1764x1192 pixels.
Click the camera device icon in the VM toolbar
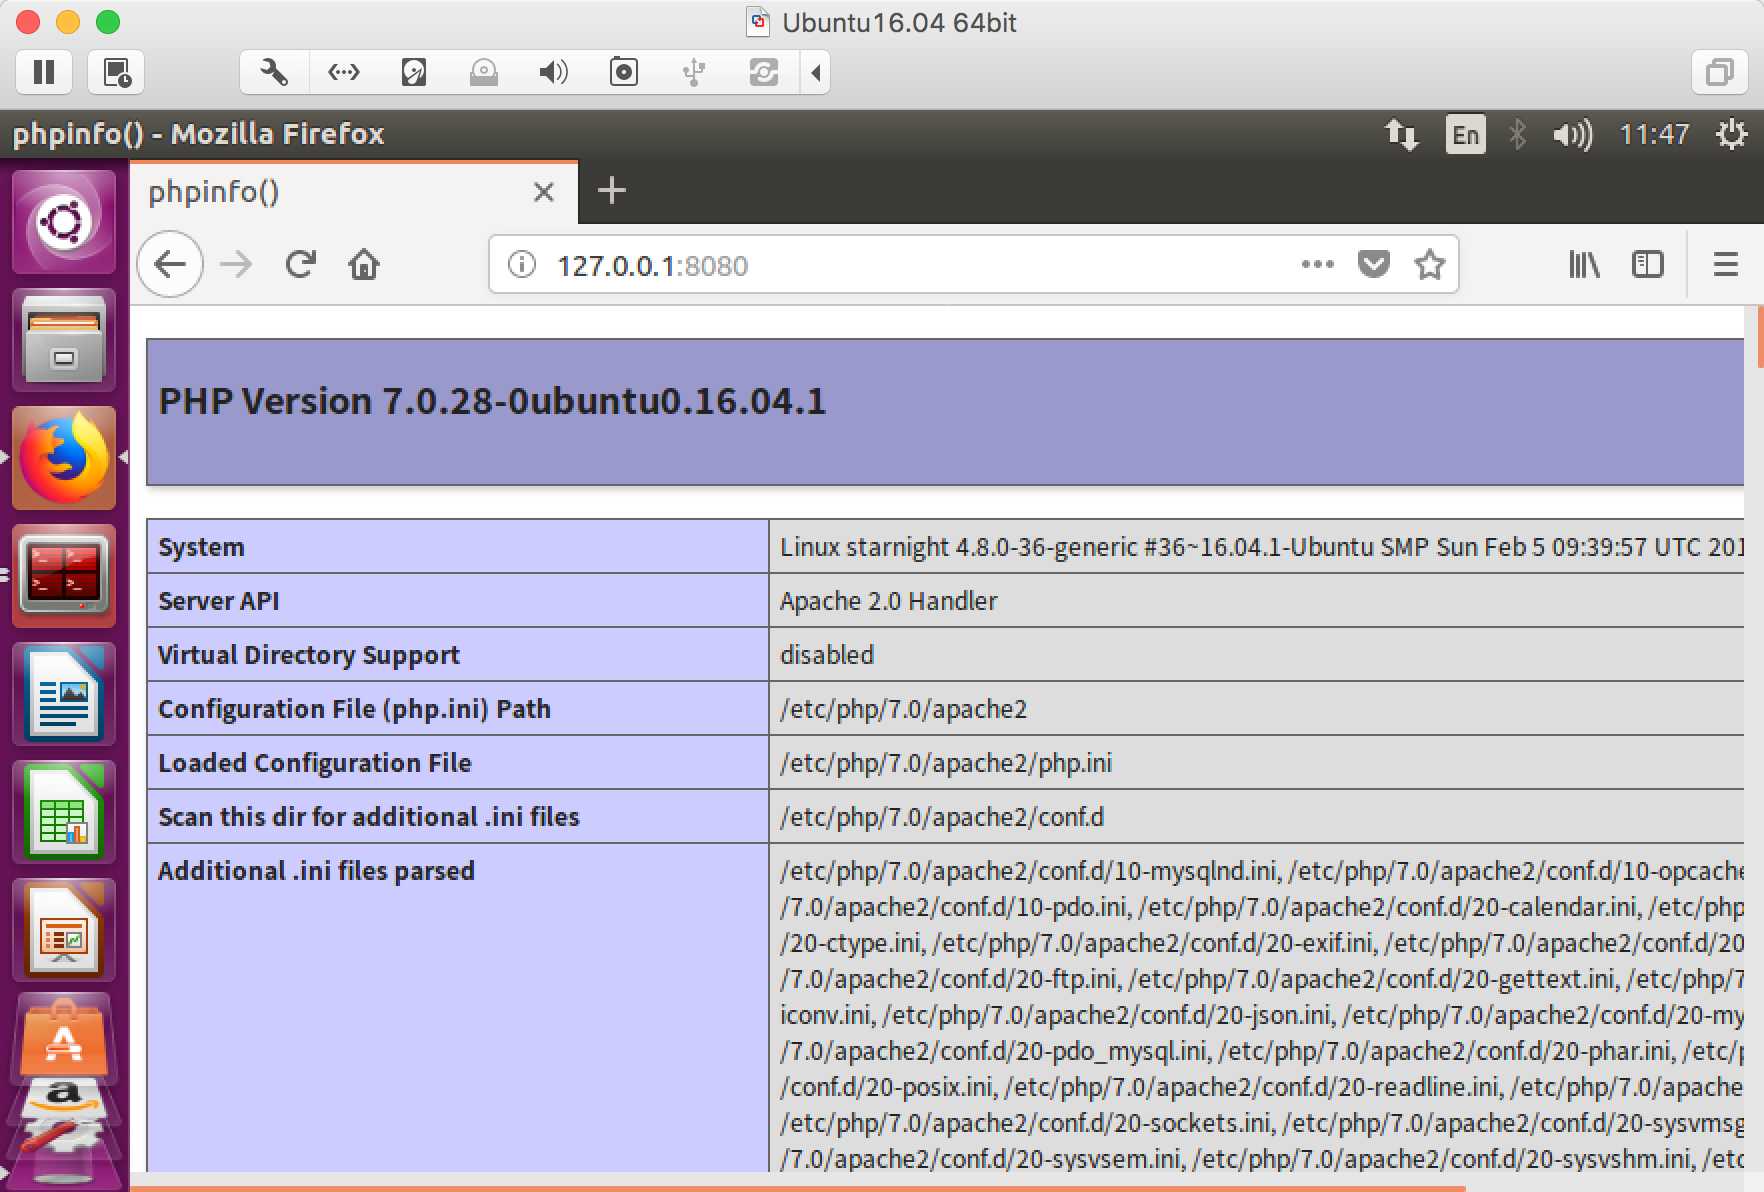tap(624, 72)
